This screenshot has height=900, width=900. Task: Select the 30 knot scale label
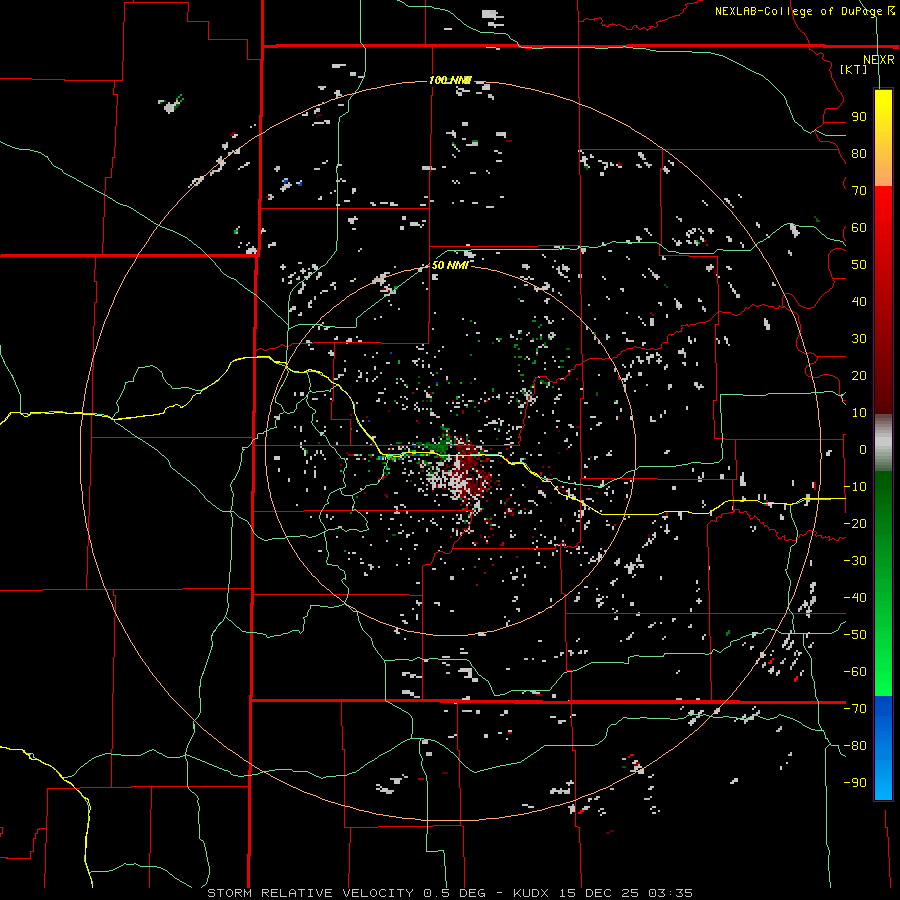click(x=859, y=339)
